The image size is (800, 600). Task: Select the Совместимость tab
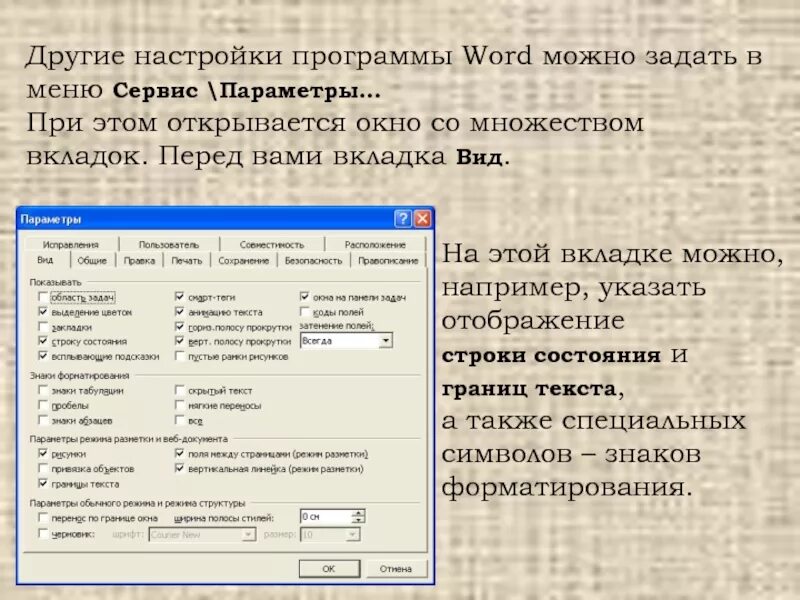click(x=271, y=245)
